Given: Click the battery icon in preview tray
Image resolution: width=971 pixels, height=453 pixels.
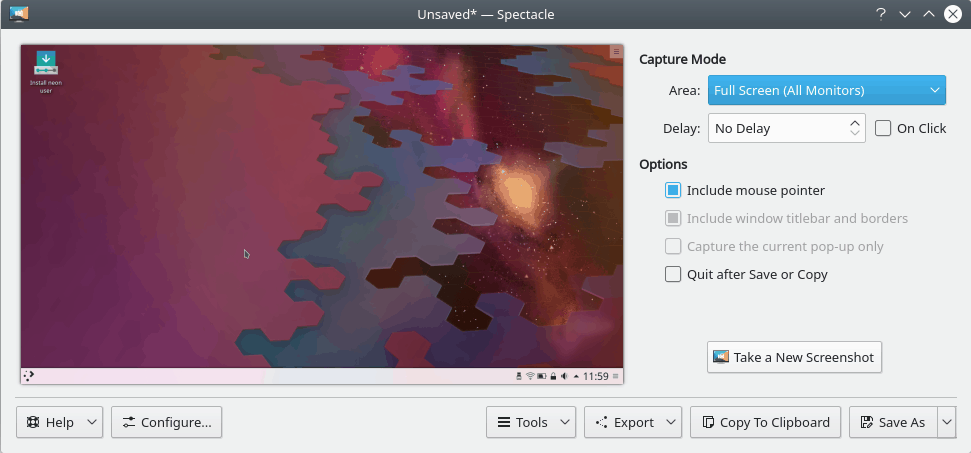Looking at the screenshot, I should [x=541, y=376].
